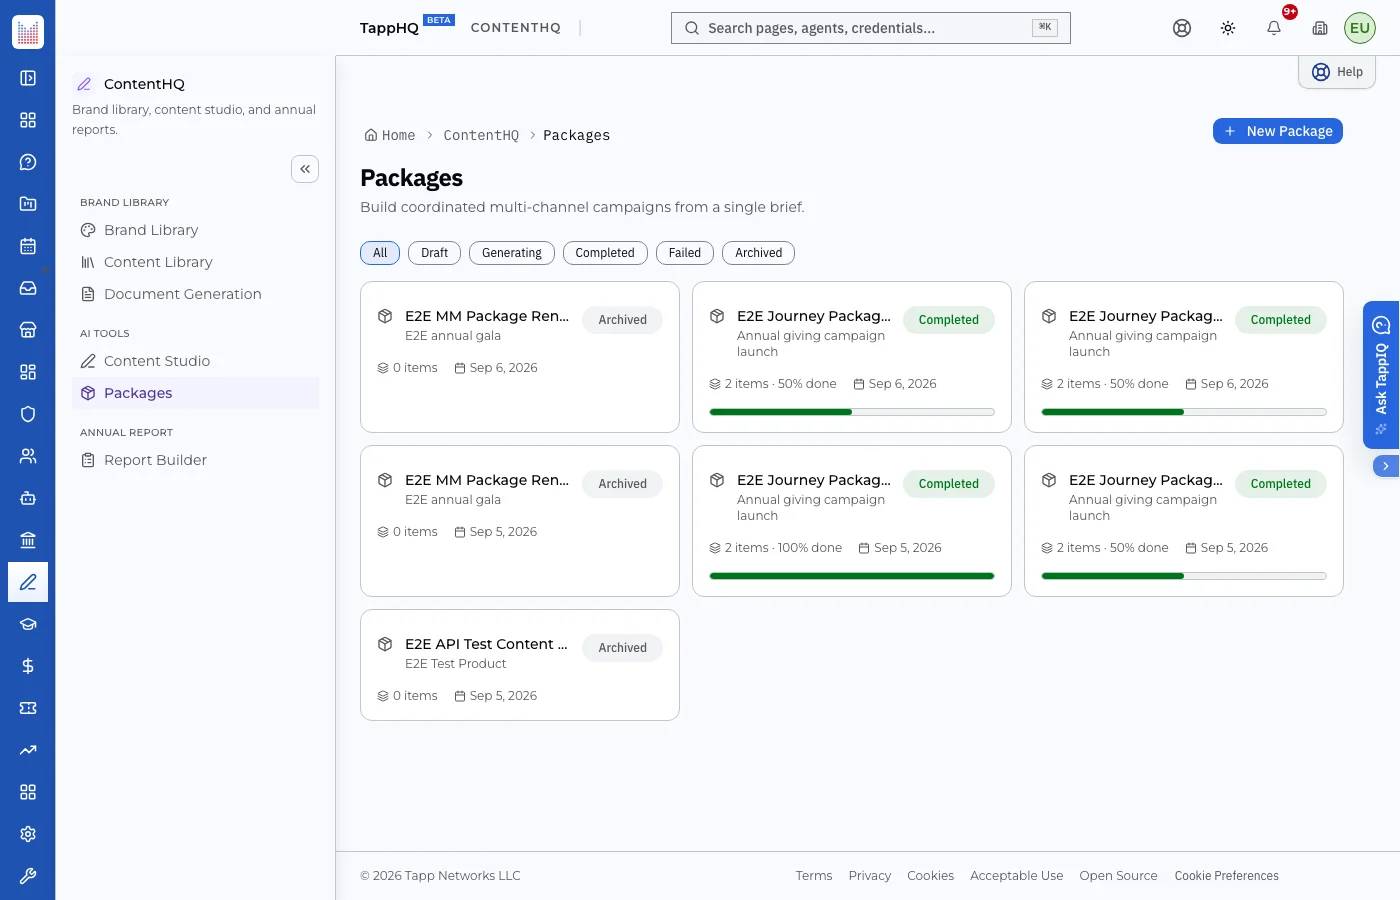Open the EU user avatar menu

click(x=1360, y=28)
